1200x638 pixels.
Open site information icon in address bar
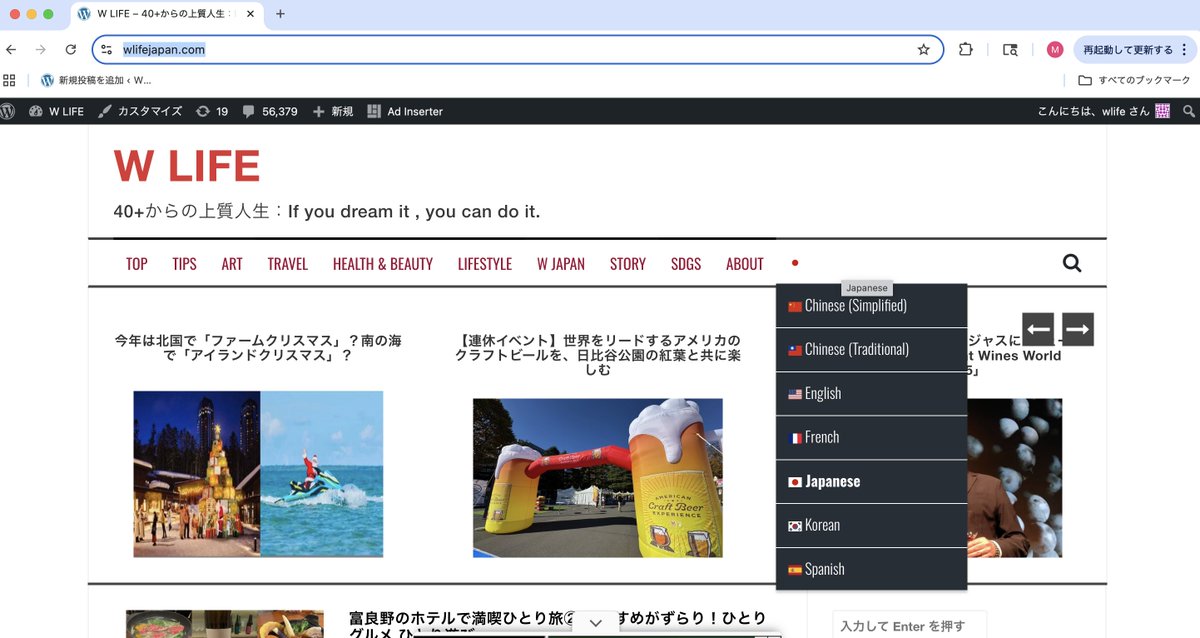(107, 49)
